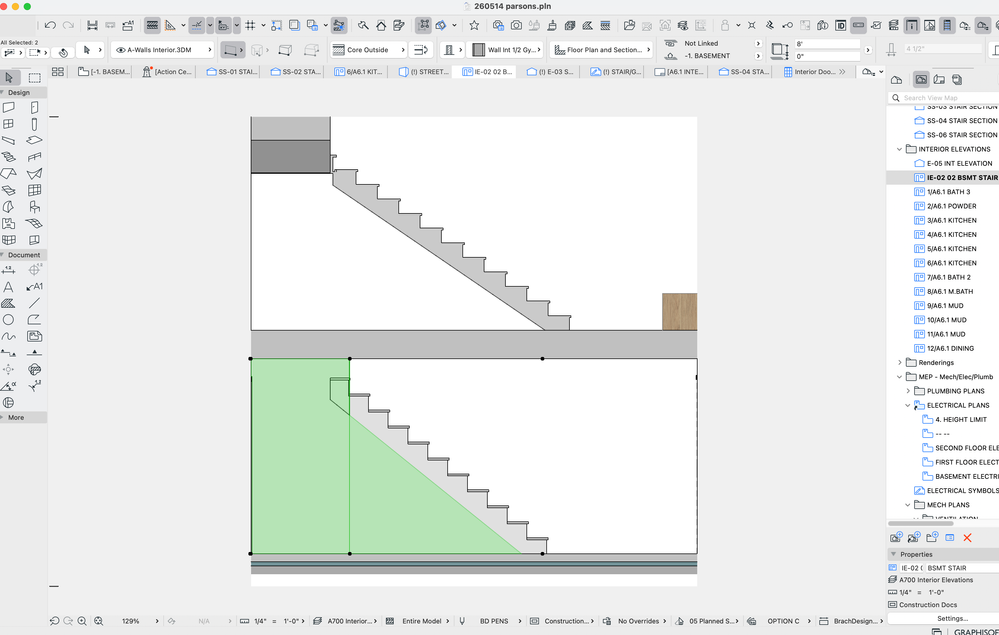The image size is (999, 635).
Task: Click the wall height 8' input field
Action: 828,44
